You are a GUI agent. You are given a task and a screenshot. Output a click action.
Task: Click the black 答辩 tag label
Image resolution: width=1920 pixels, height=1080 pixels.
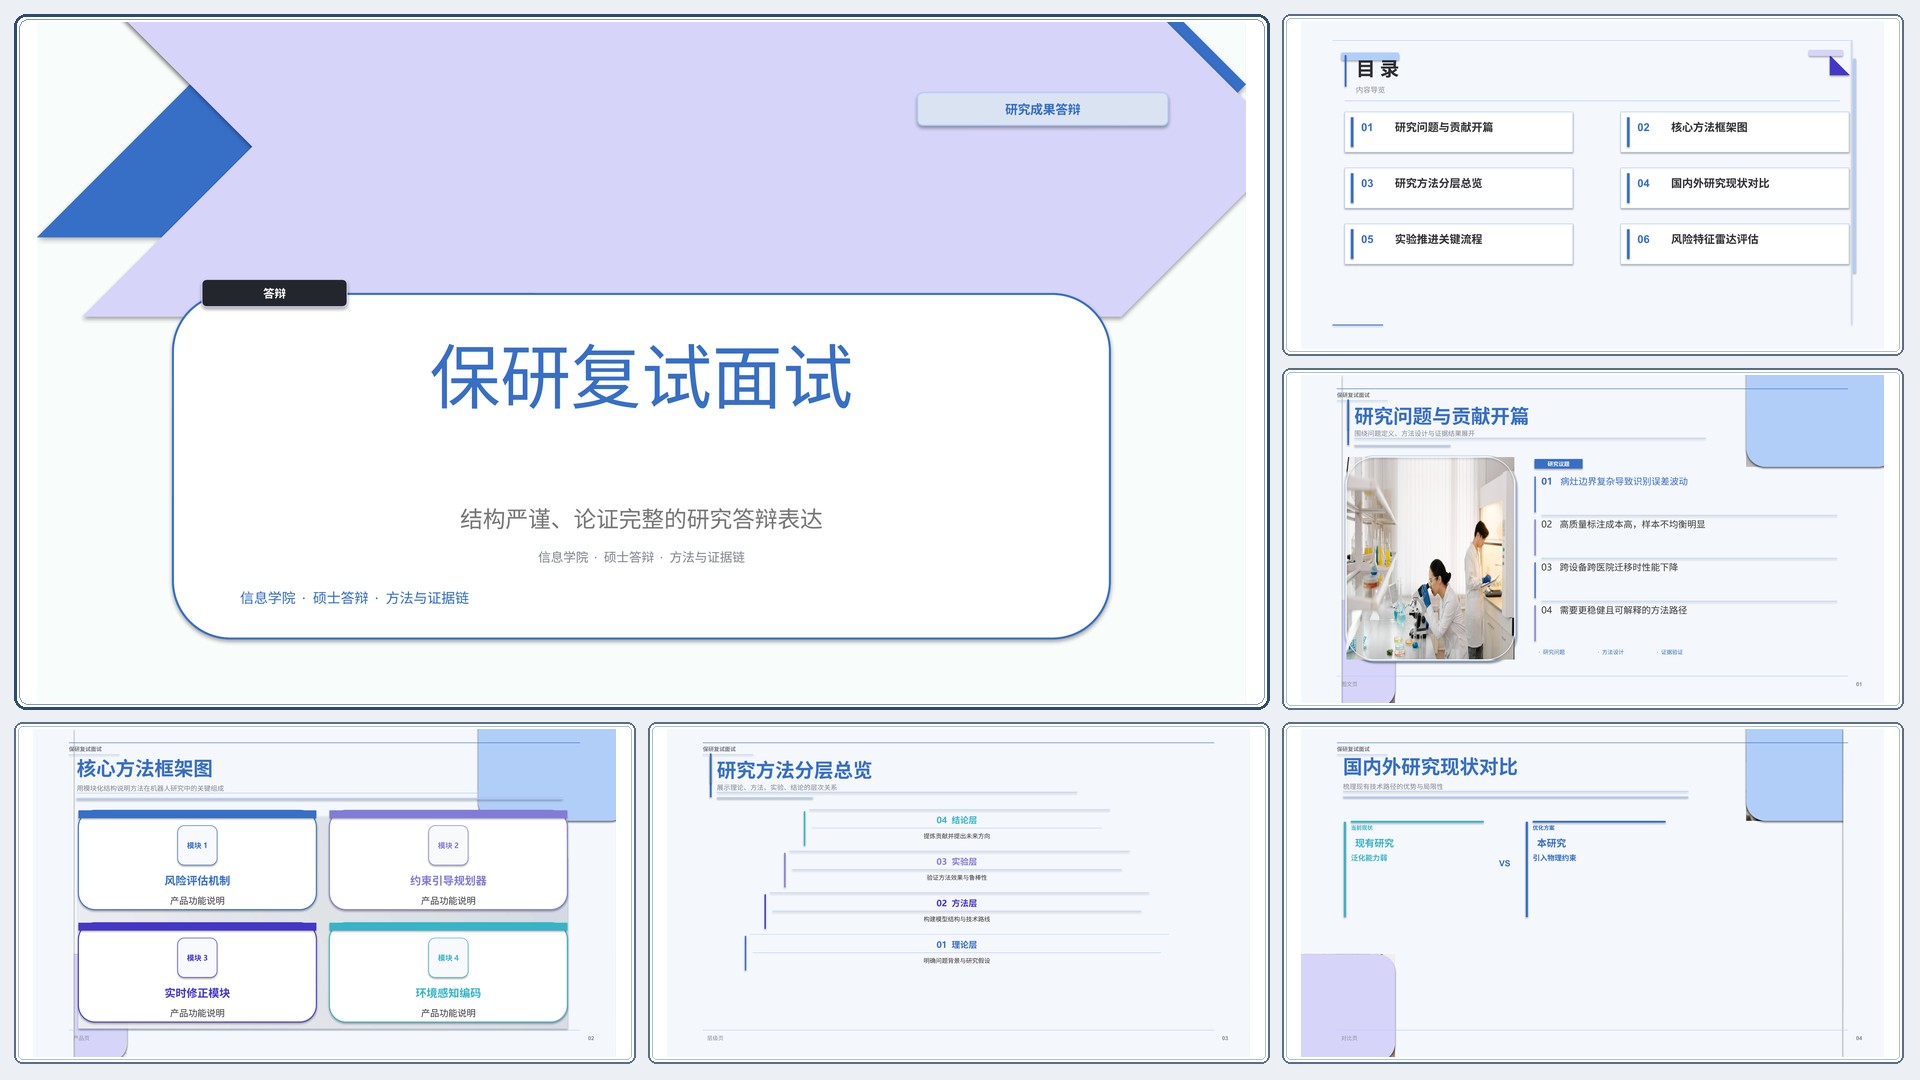(274, 293)
